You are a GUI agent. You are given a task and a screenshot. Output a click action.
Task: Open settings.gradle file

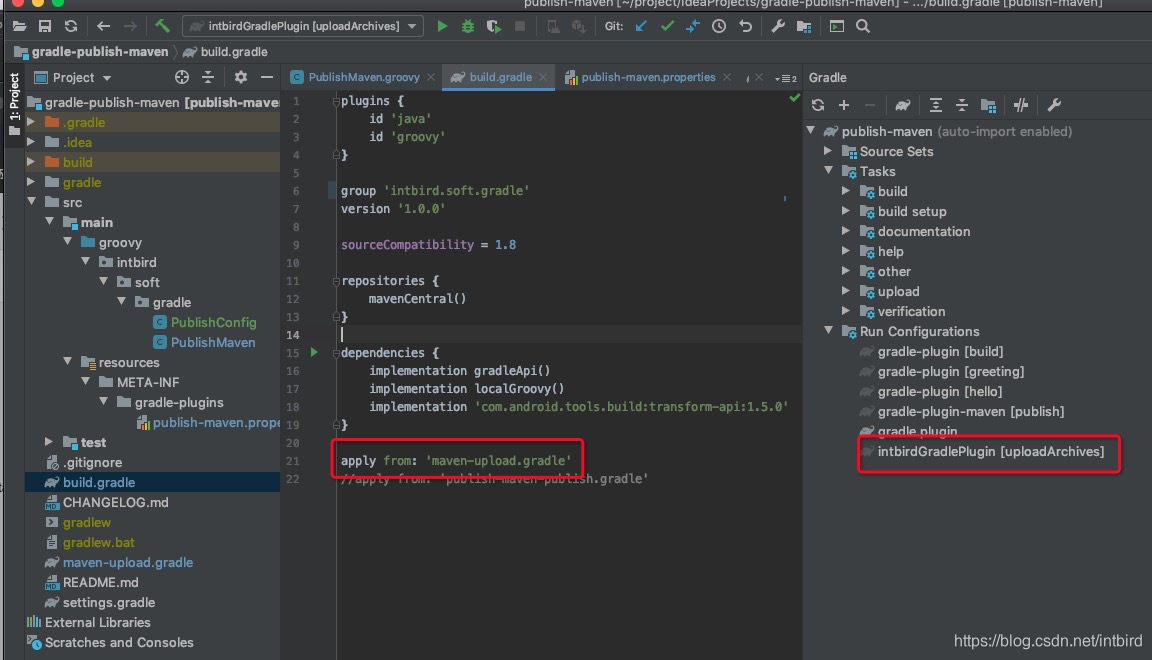pyautogui.click(x=109, y=602)
